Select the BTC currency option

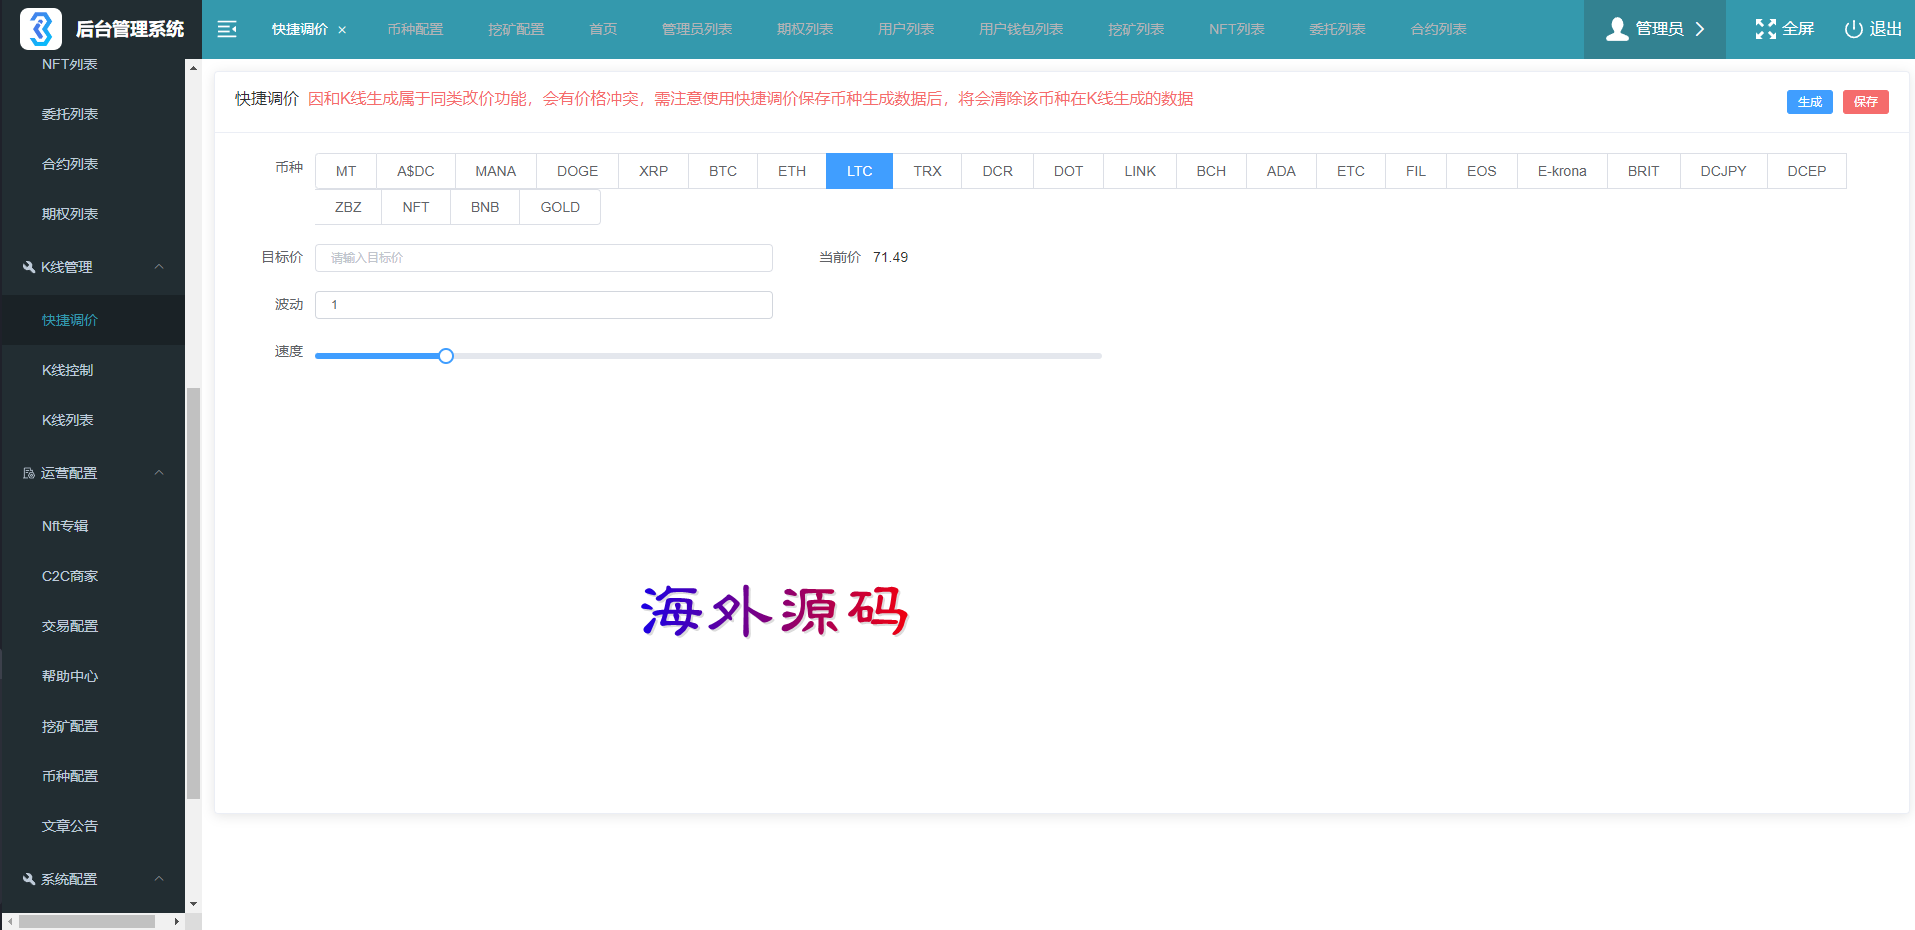click(x=723, y=171)
